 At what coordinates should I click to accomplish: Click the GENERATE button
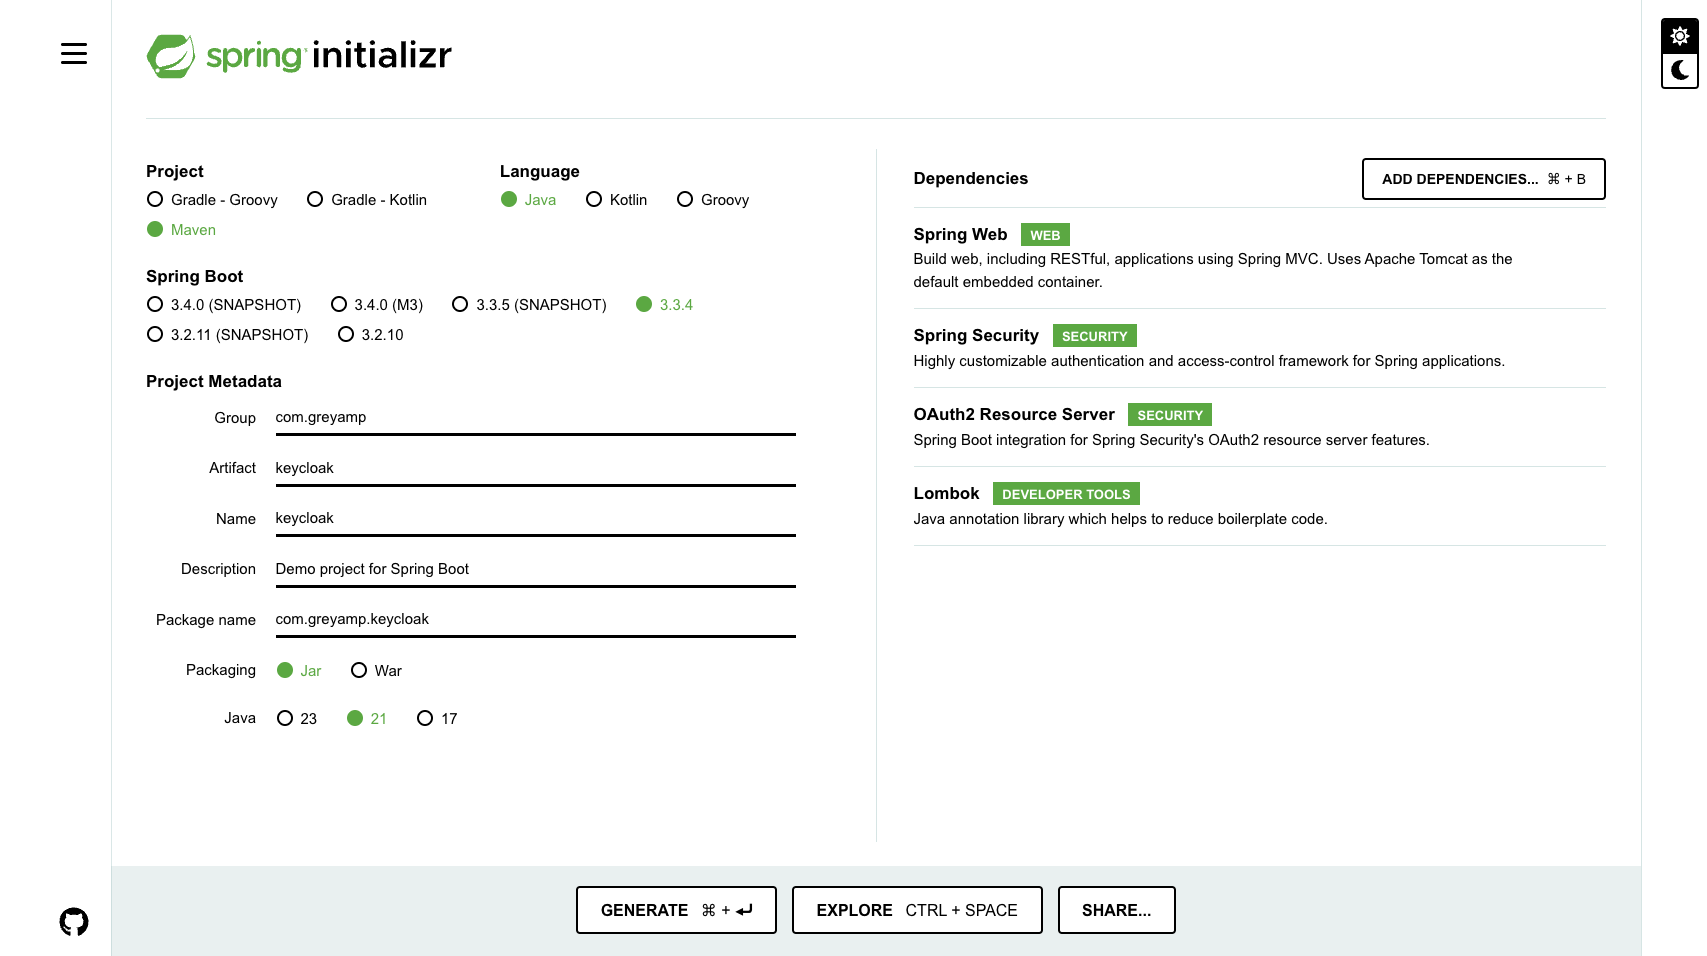(x=676, y=910)
